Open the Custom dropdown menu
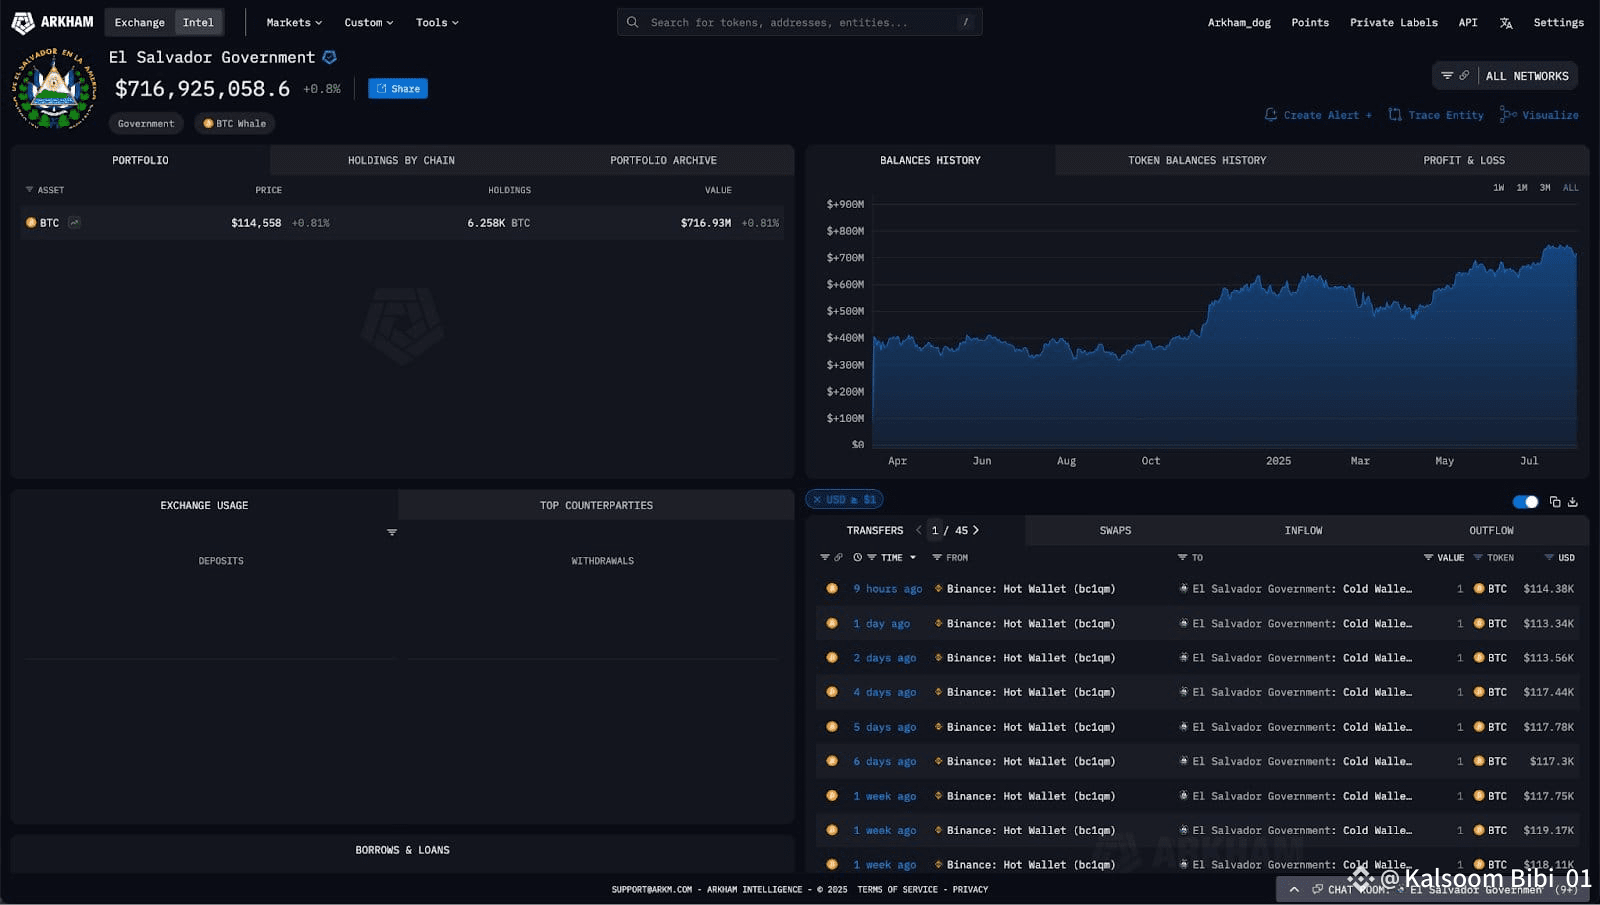Viewport: 1600px width, 905px height. click(369, 22)
